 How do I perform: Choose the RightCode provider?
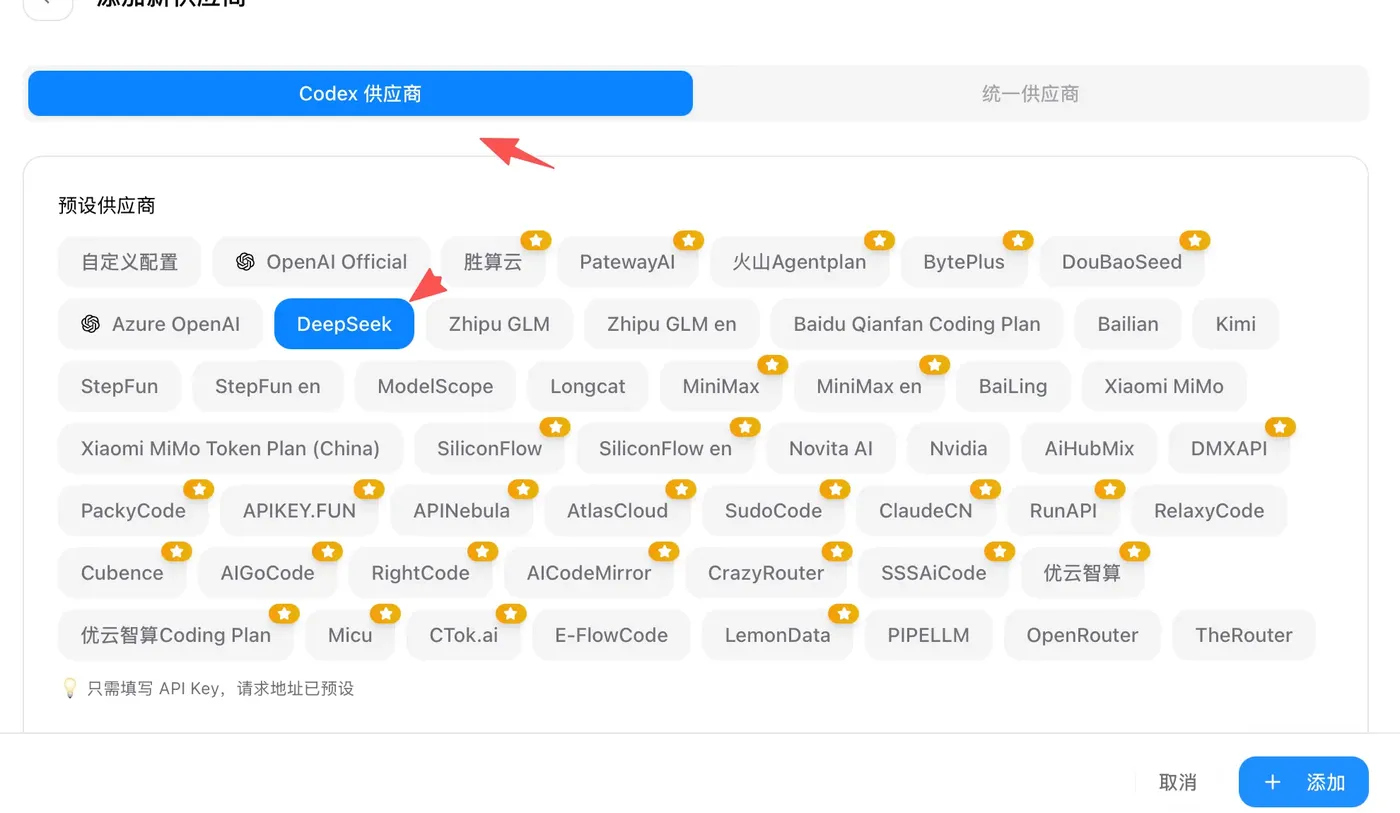420,572
